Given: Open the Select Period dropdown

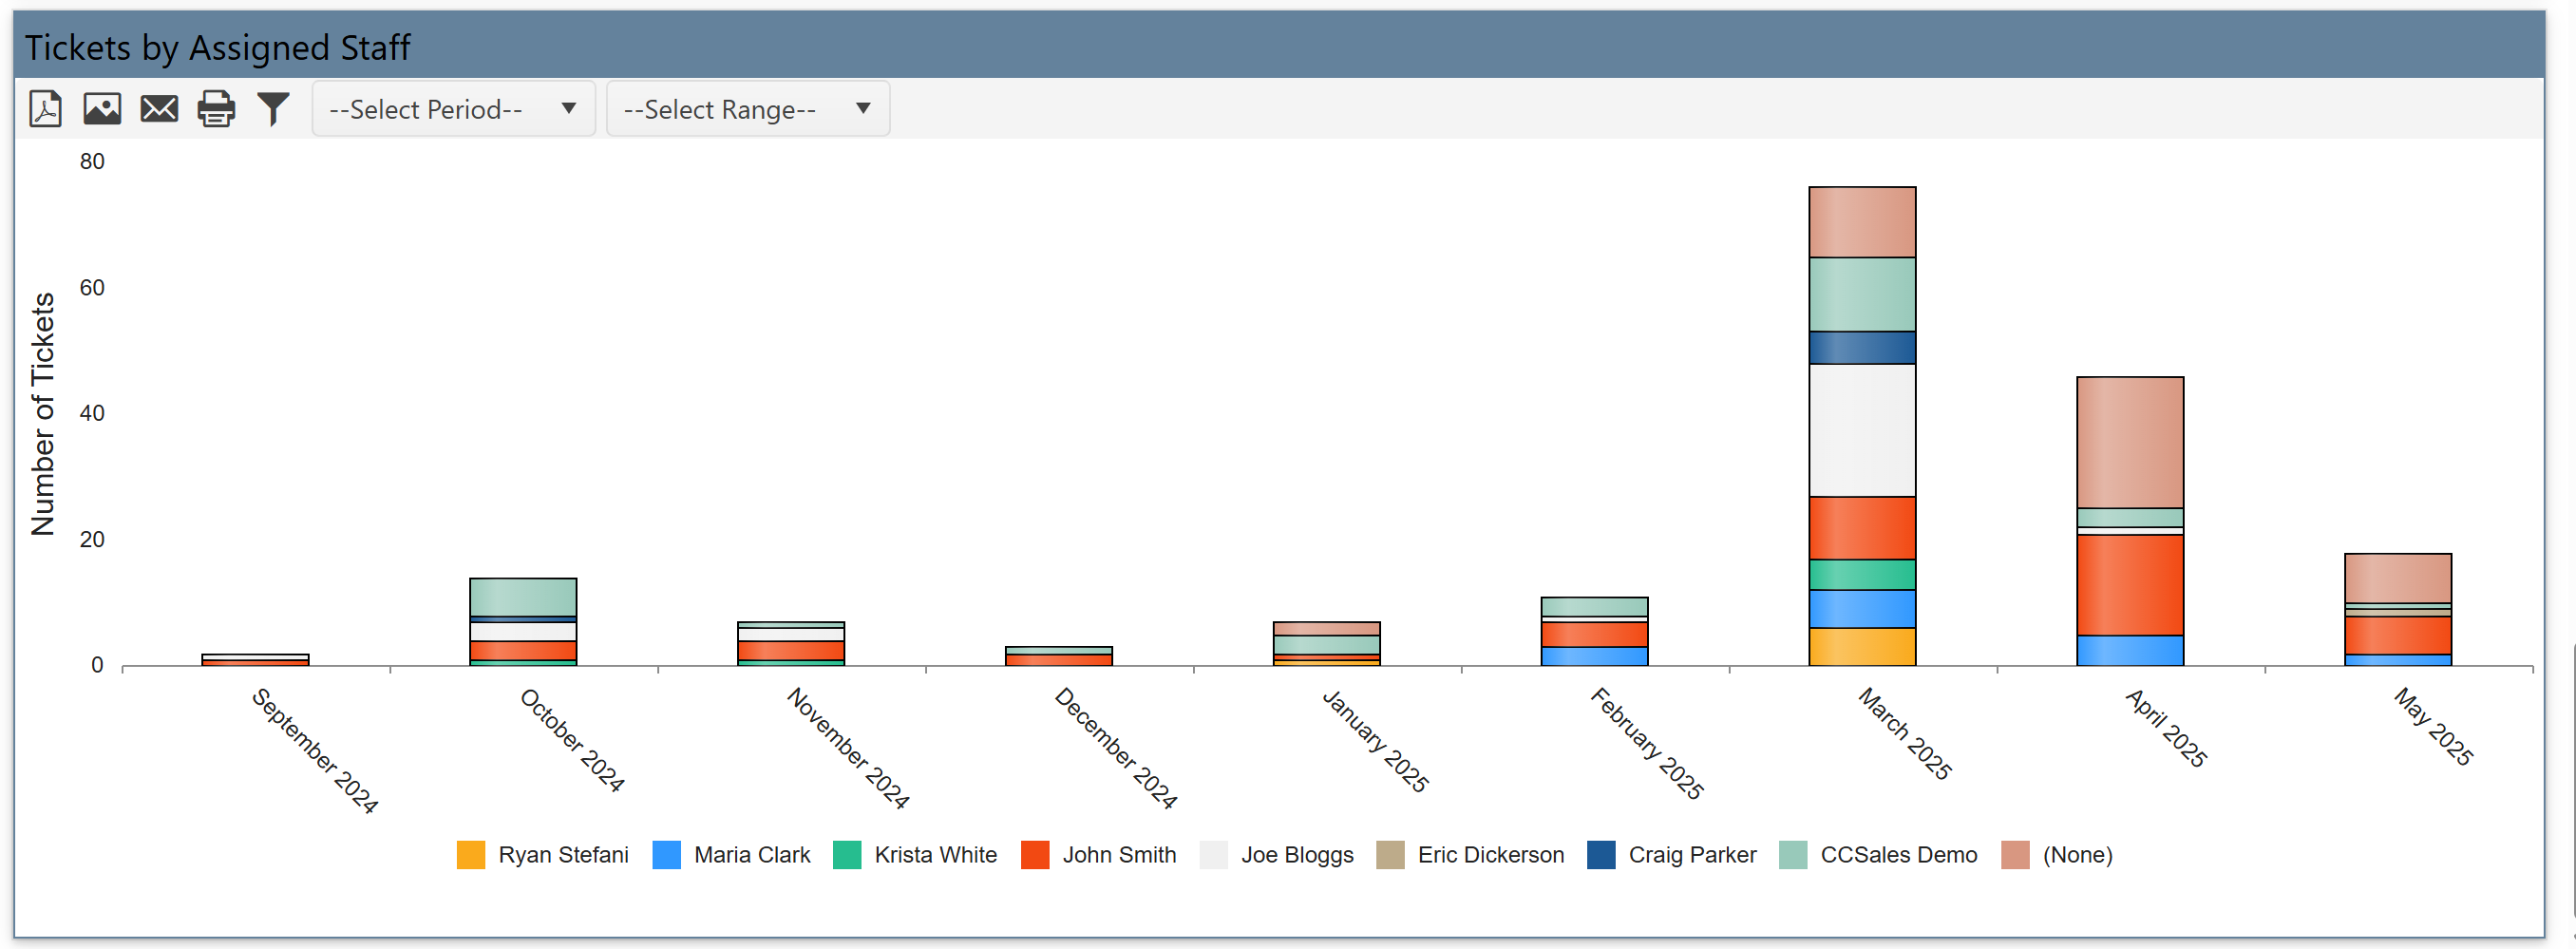Looking at the screenshot, I should (x=453, y=108).
